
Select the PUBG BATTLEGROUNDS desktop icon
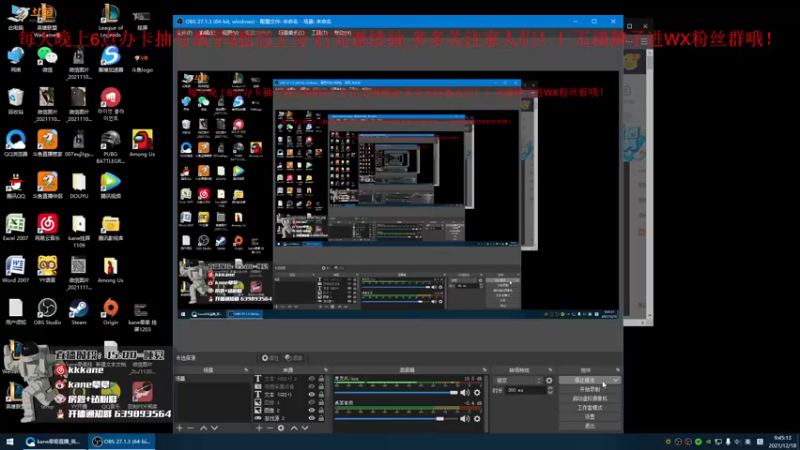click(x=110, y=146)
